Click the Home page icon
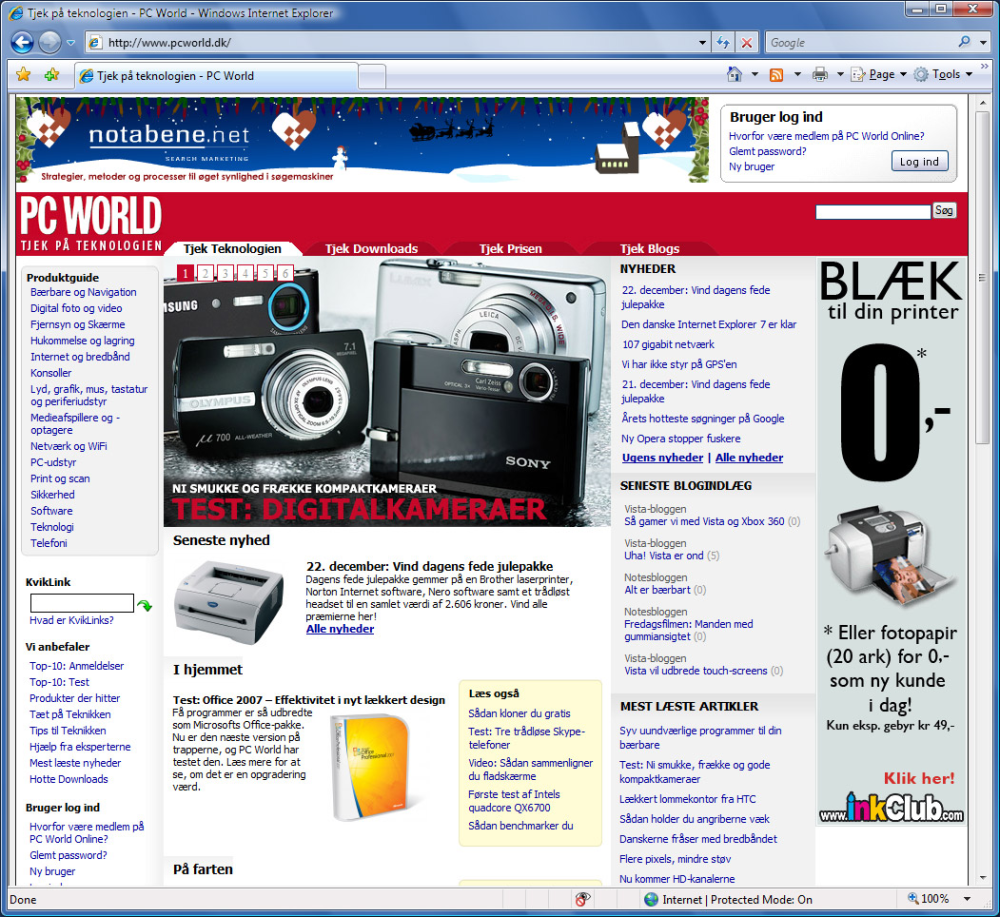 (734, 75)
